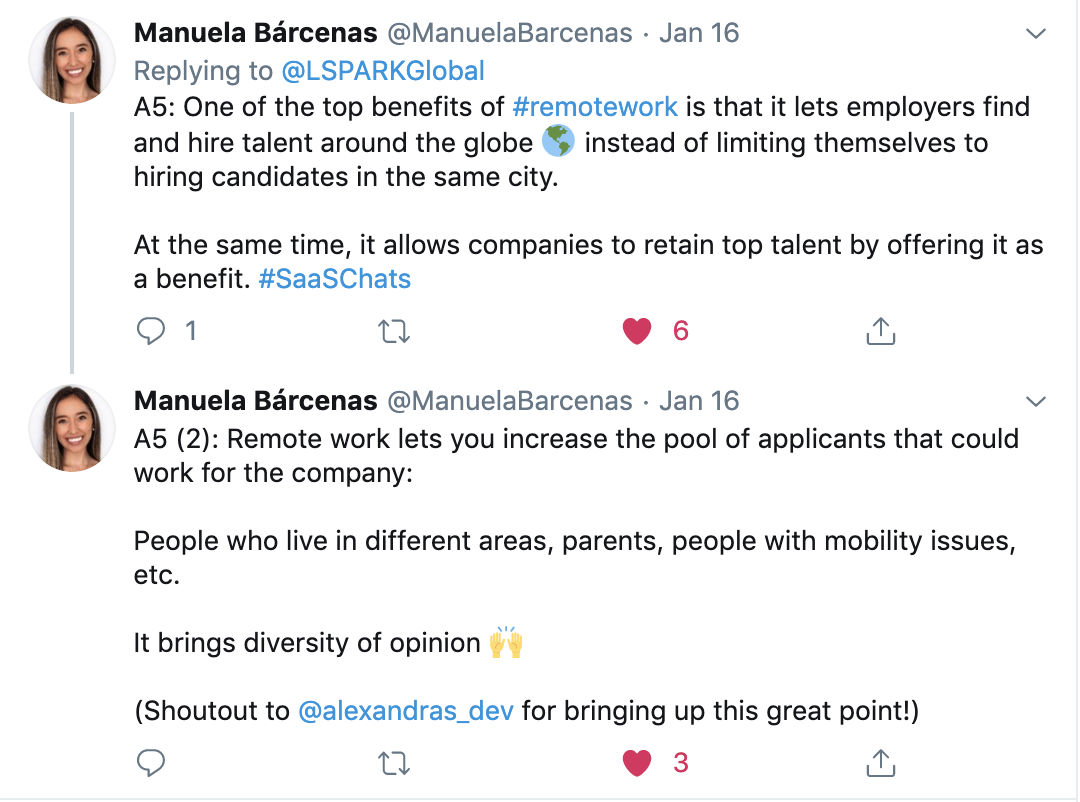Viewport: 1080px width, 802px height.
Task: Retweet the first tweet about remote work
Action: (394, 331)
